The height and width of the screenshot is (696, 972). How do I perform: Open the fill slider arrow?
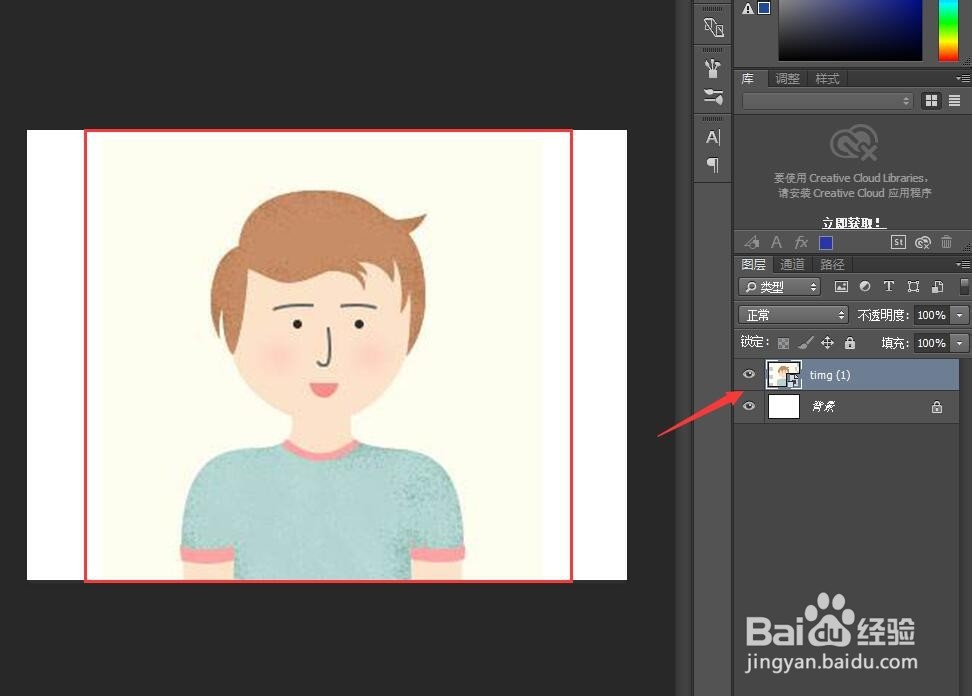click(960, 343)
